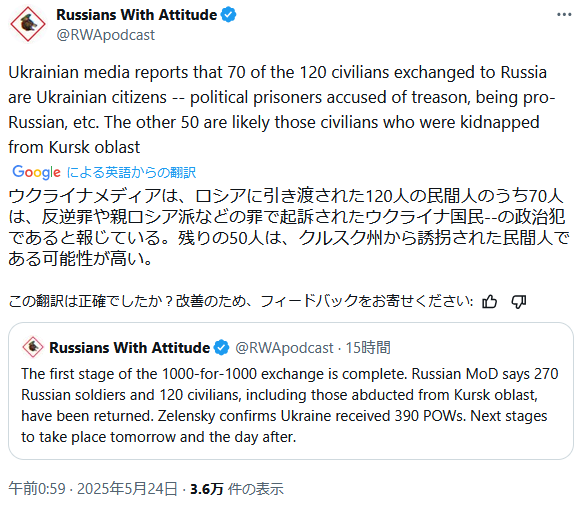
Task: Click the verified badge in the quoted tweet
Action: (221, 348)
